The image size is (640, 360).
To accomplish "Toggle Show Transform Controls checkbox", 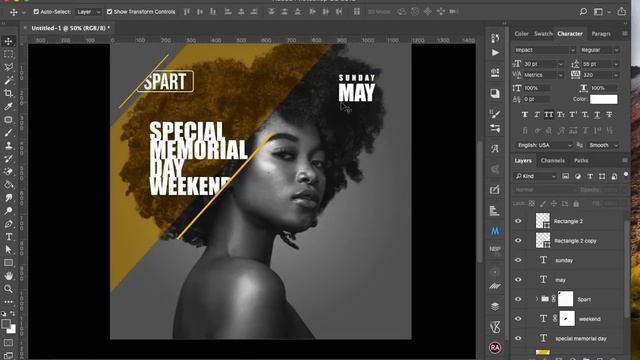I will (109, 12).
